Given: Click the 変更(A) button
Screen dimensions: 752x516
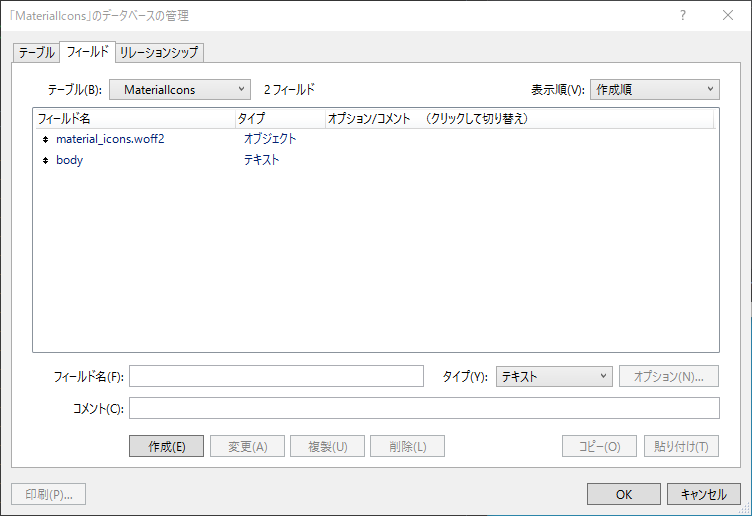Looking at the screenshot, I should (247, 446).
